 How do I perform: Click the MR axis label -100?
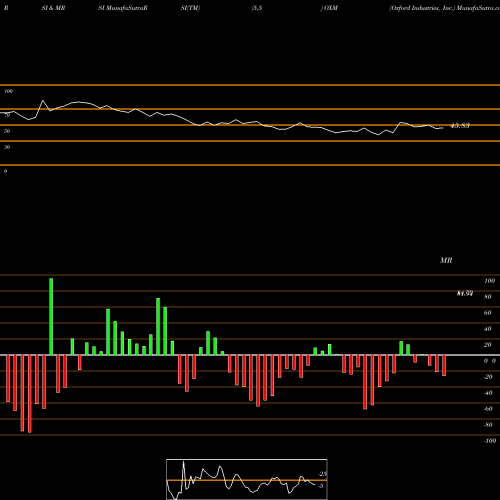tap(490, 441)
